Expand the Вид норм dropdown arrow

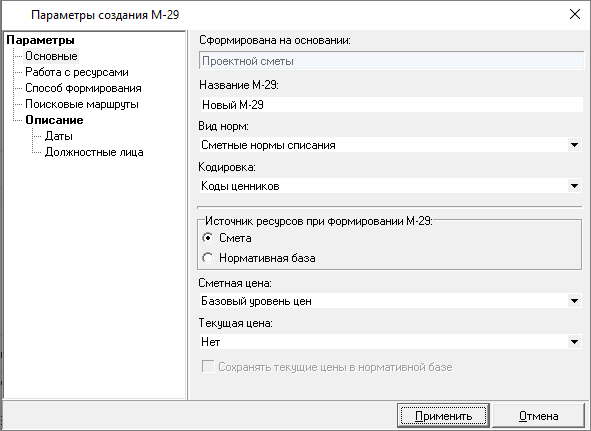click(574, 145)
